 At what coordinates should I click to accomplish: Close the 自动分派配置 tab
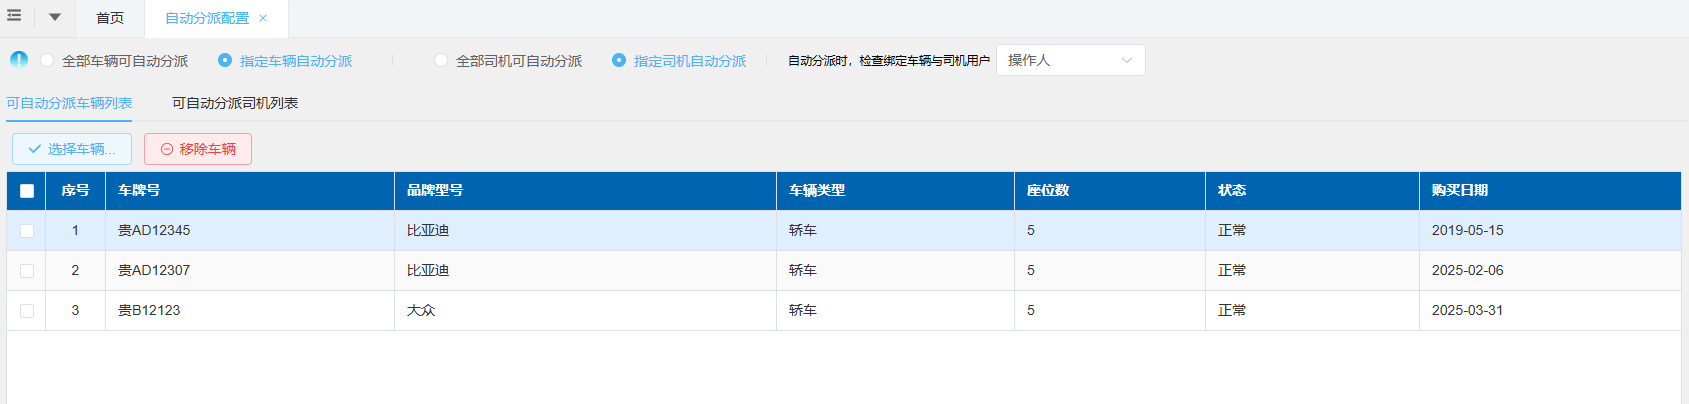(263, 18)
